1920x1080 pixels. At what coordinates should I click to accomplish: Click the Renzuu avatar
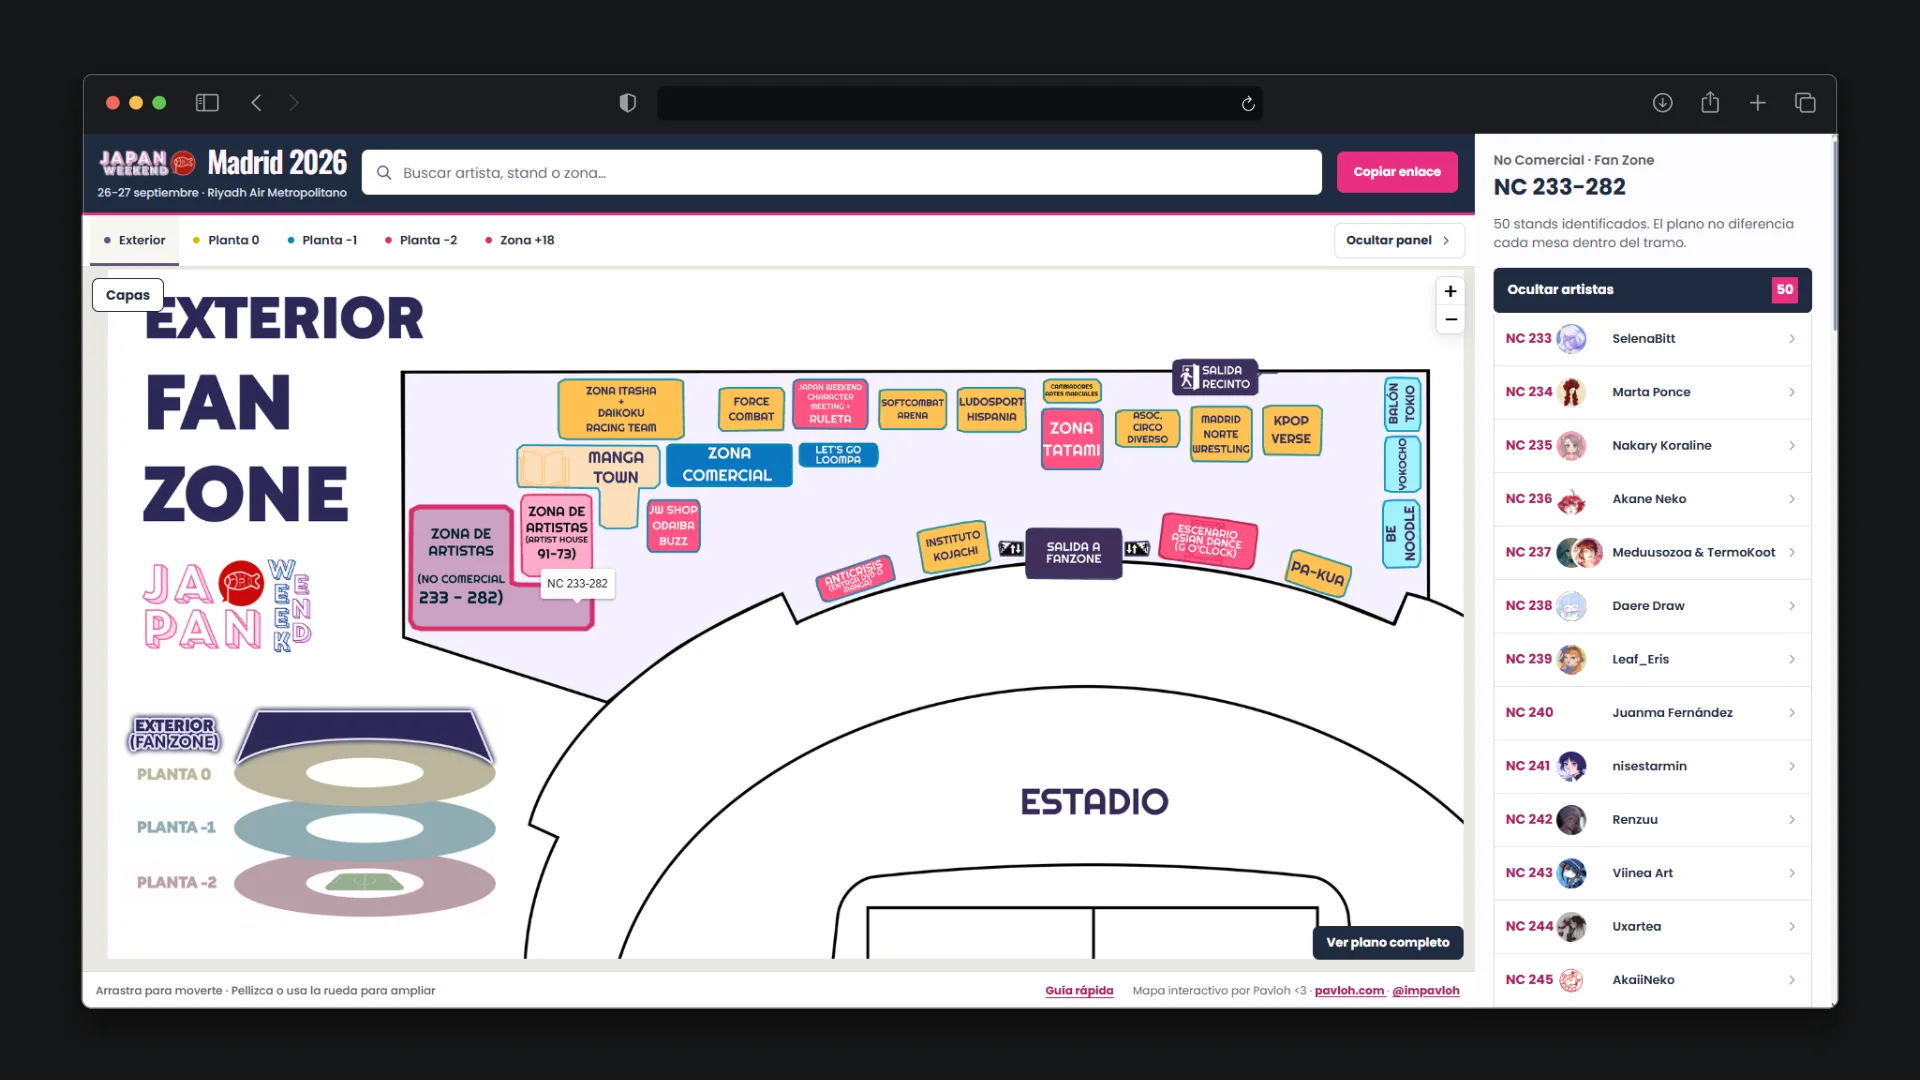coord(1571,819)
